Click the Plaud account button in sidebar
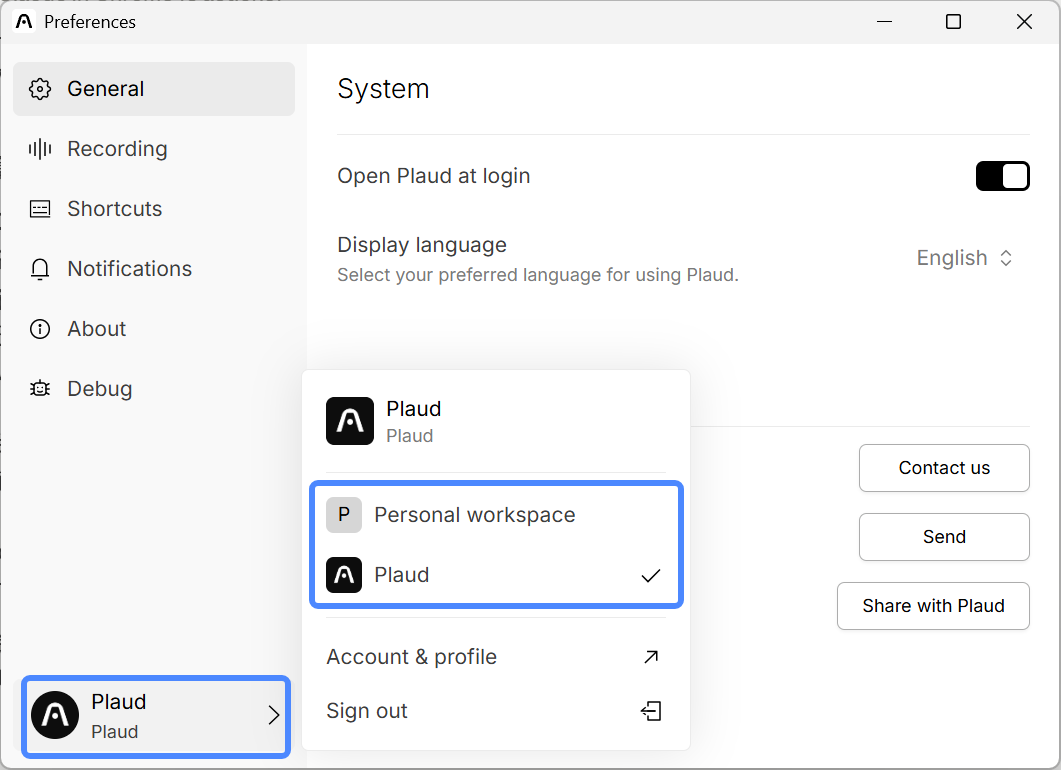Image resolution: width=1061 pixels, height=770 pixels. click(156, 717)
